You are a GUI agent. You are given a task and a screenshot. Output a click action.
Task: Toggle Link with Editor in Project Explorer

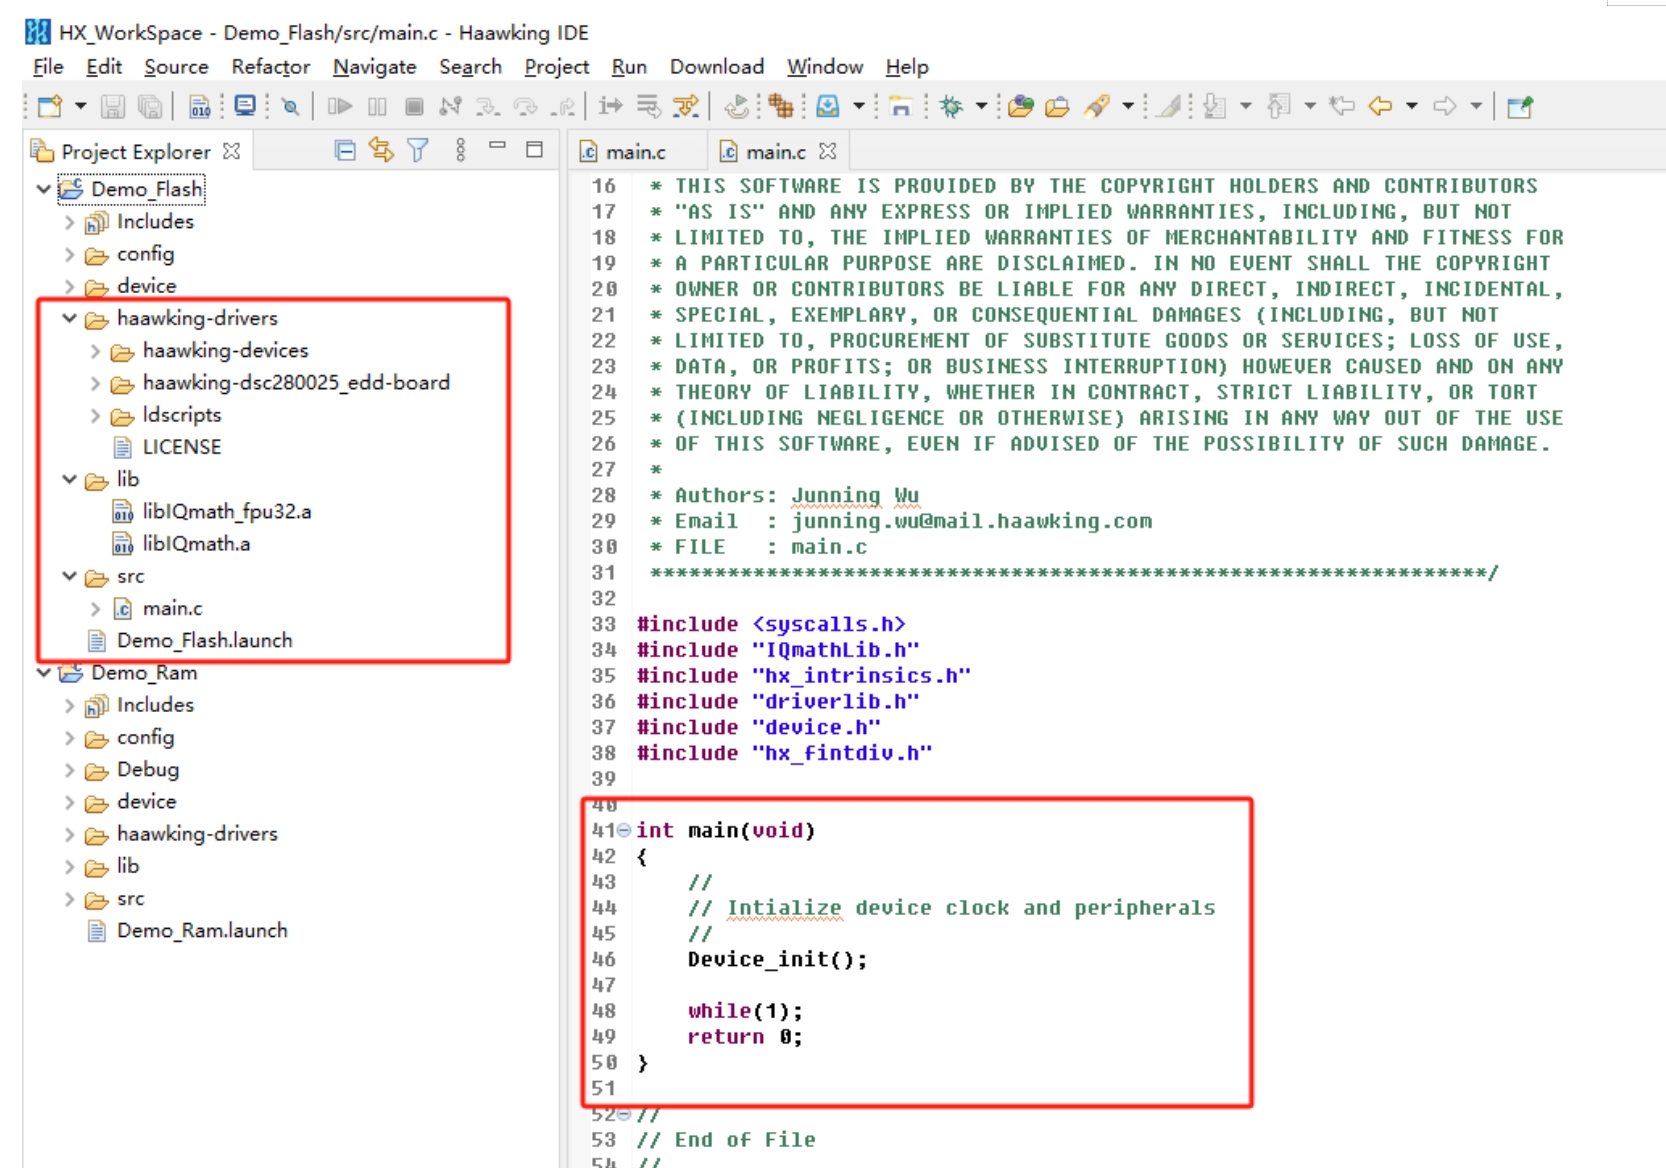[x=381, y=151]
